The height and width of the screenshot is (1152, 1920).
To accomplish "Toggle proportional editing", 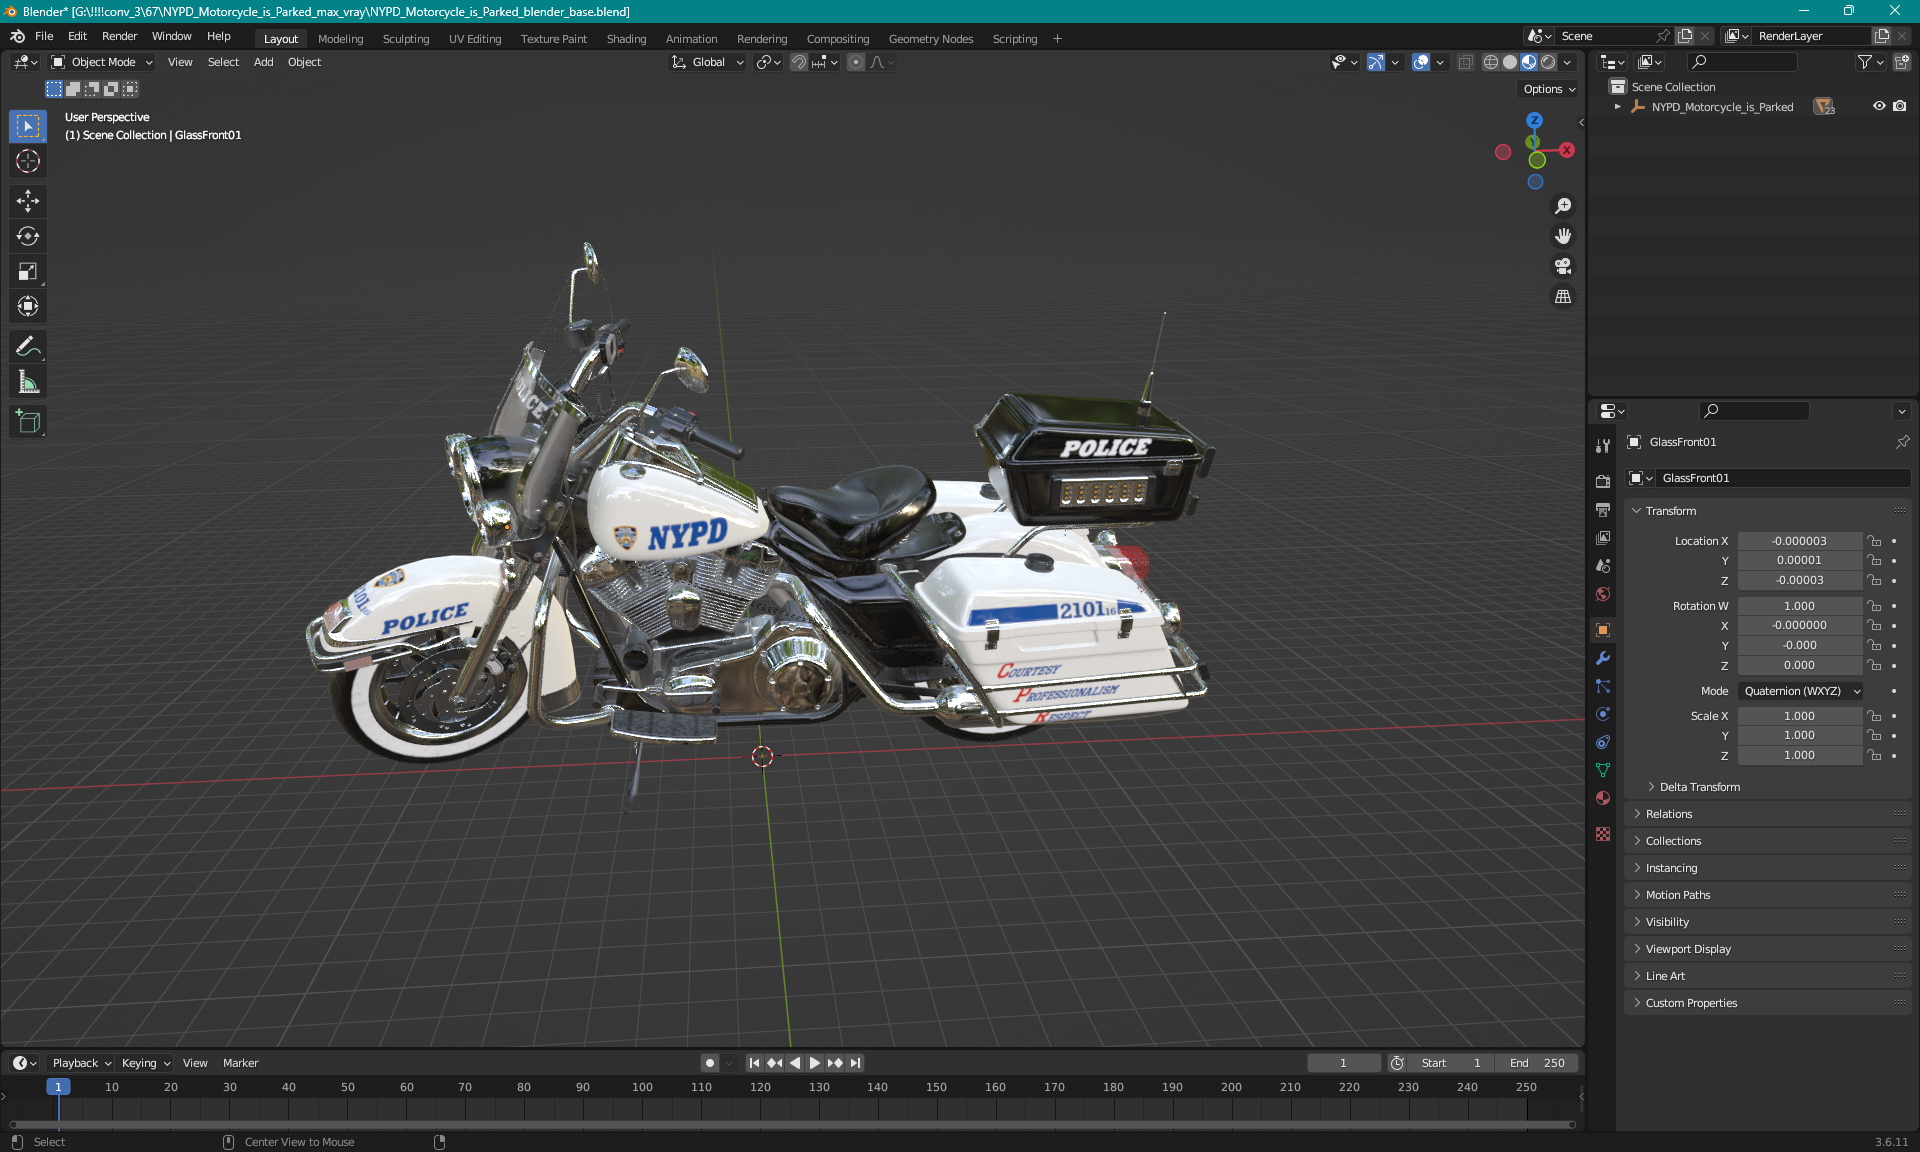I will pyautogui.click(x=856, y=62).
